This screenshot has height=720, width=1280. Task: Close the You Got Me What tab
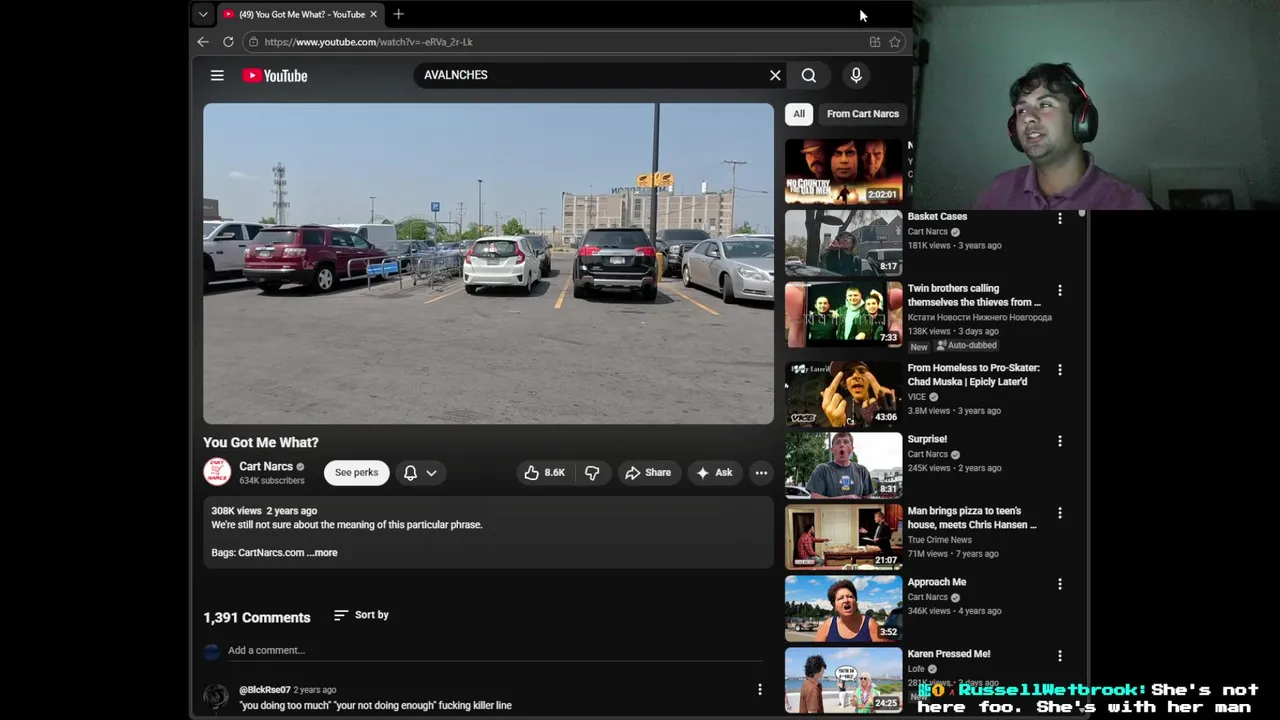[374, 14]
